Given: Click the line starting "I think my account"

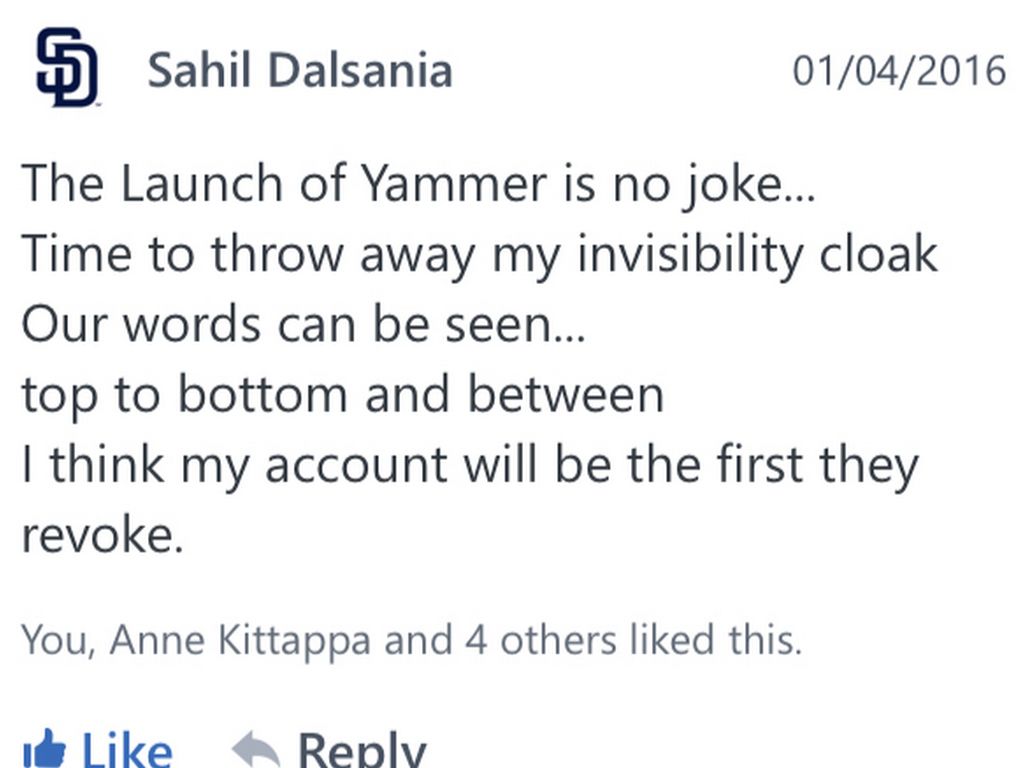Looking at the screenshot, I should (x=469, y=466).
